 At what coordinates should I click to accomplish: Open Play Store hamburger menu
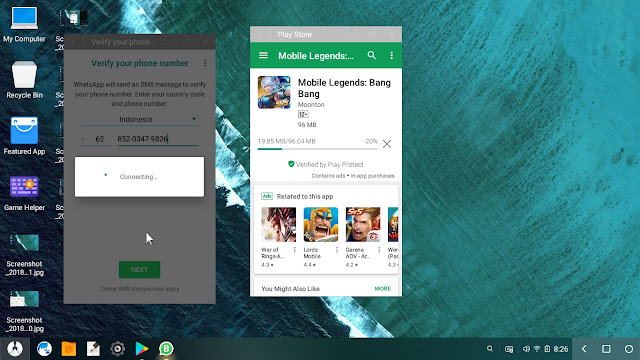(263, 55)
